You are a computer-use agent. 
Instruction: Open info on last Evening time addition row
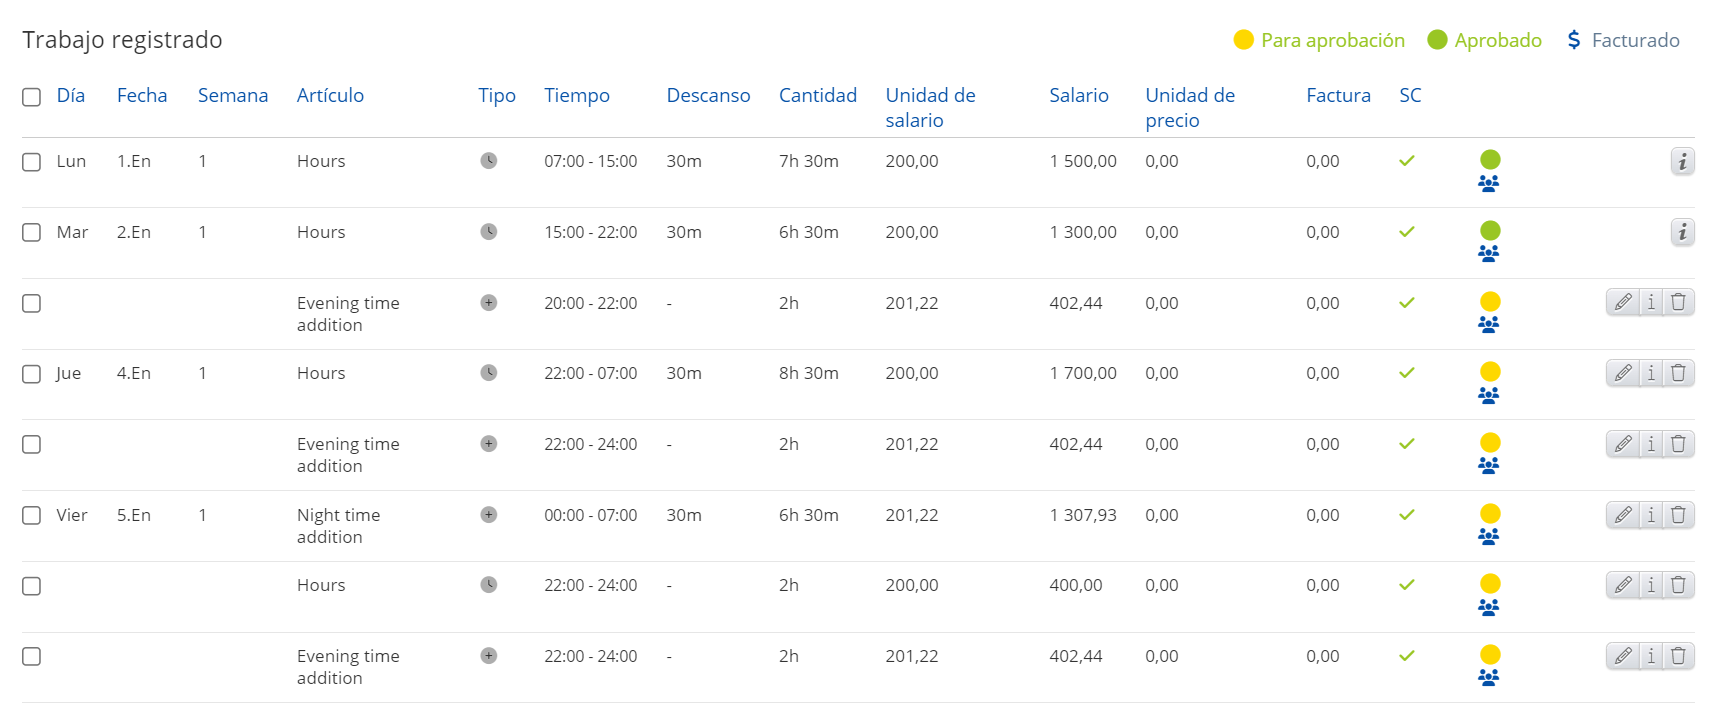pos(1651,656)
